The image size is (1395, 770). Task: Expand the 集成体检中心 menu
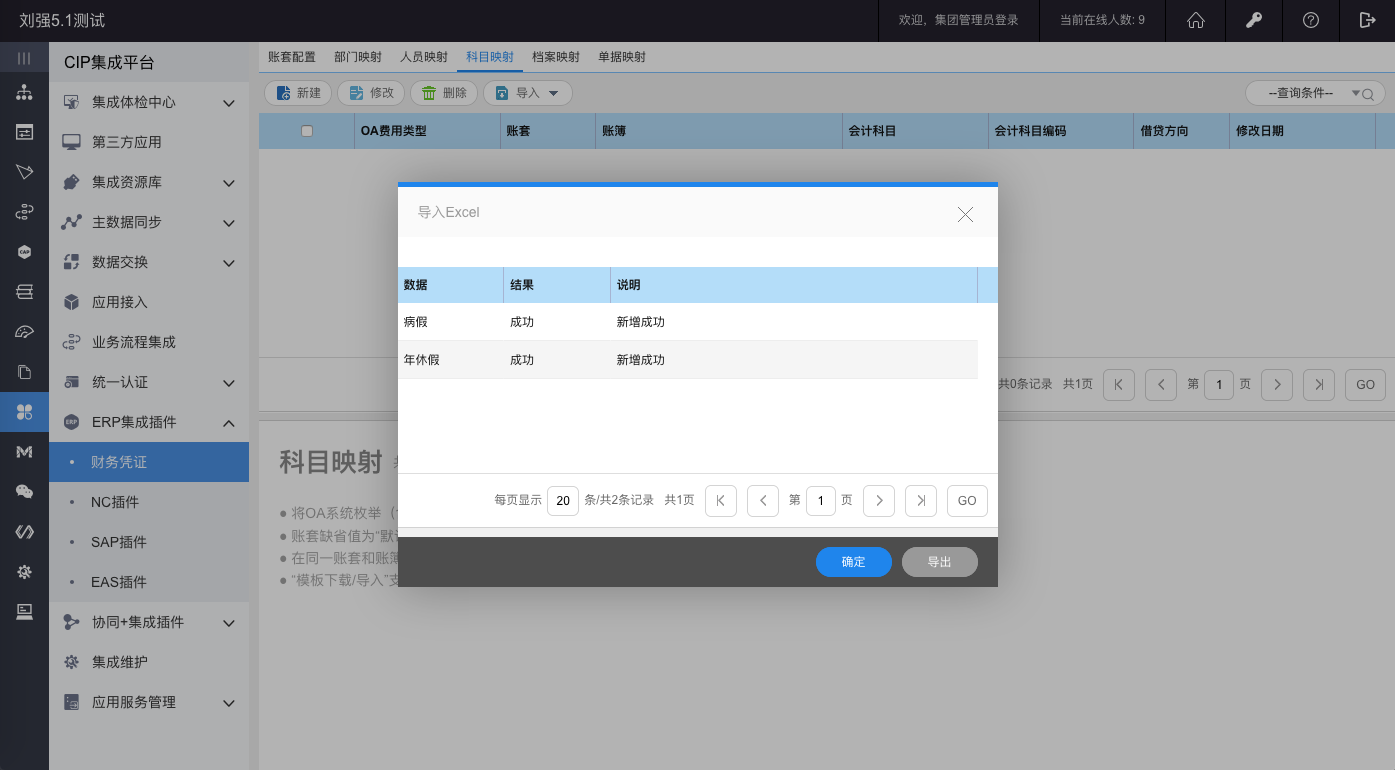coord(150,102)
